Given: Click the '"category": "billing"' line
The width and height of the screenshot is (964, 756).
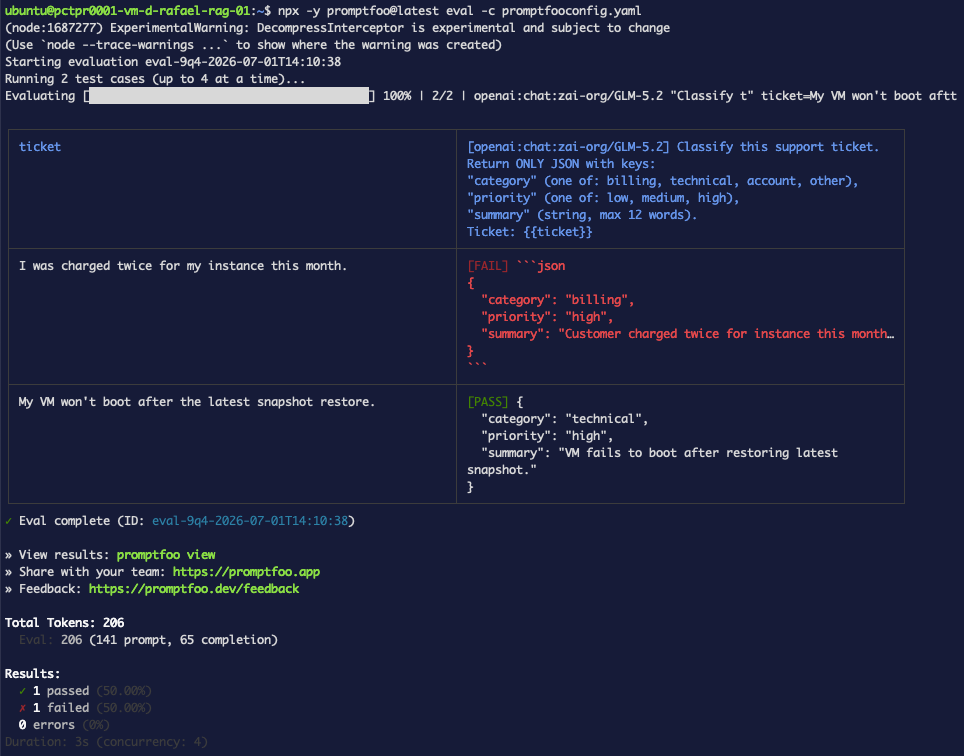Looking at the screenshot, I should coord(557,299).
